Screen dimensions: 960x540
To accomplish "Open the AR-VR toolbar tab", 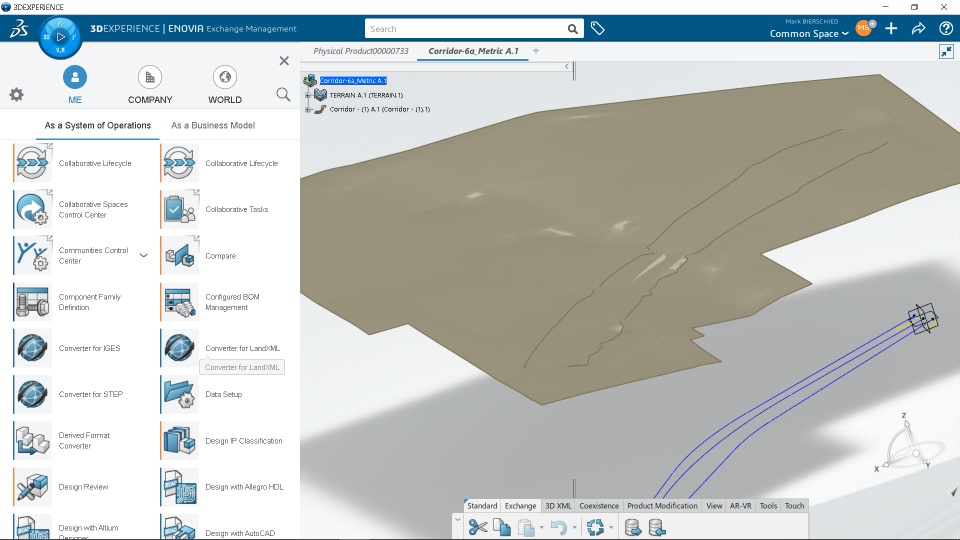I will [x=740, y=506].
